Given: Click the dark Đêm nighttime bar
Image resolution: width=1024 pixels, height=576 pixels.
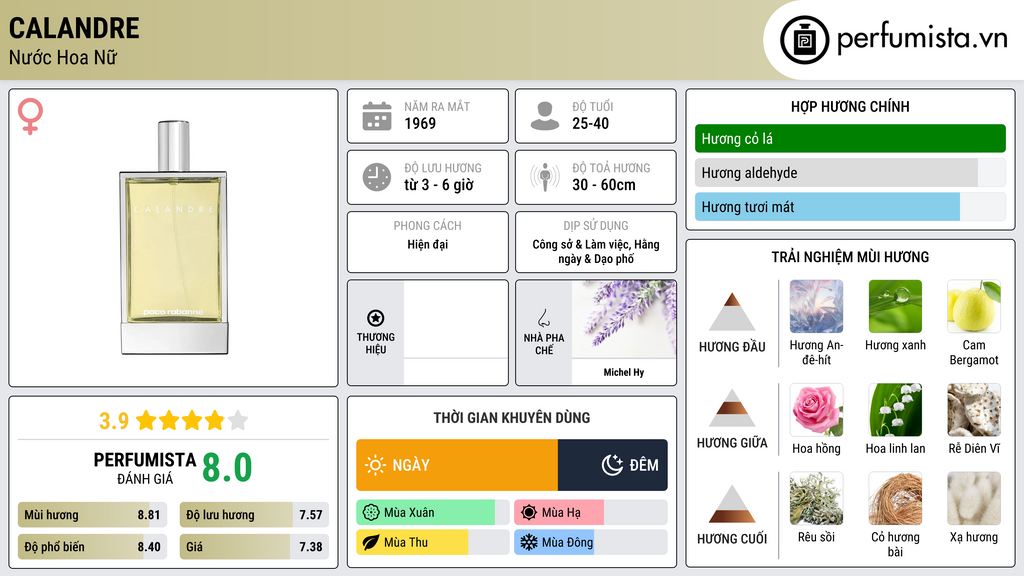Looking at the screenshot, I should point(613,465).
